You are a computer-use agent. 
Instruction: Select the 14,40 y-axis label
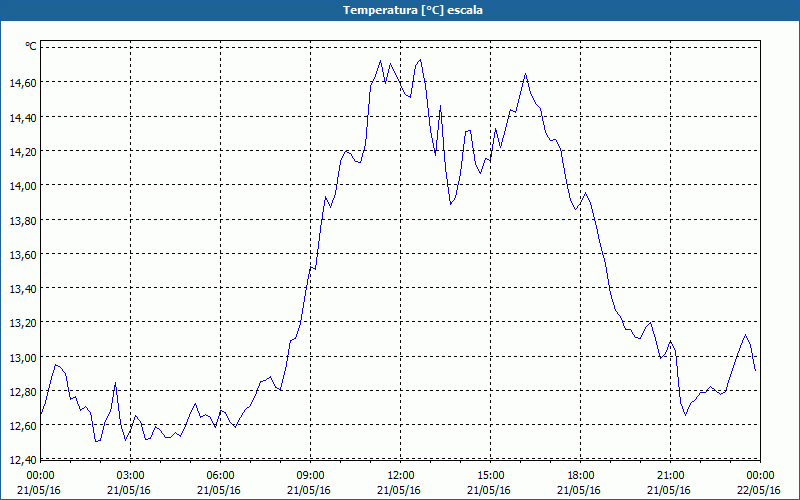pos(23,118)
